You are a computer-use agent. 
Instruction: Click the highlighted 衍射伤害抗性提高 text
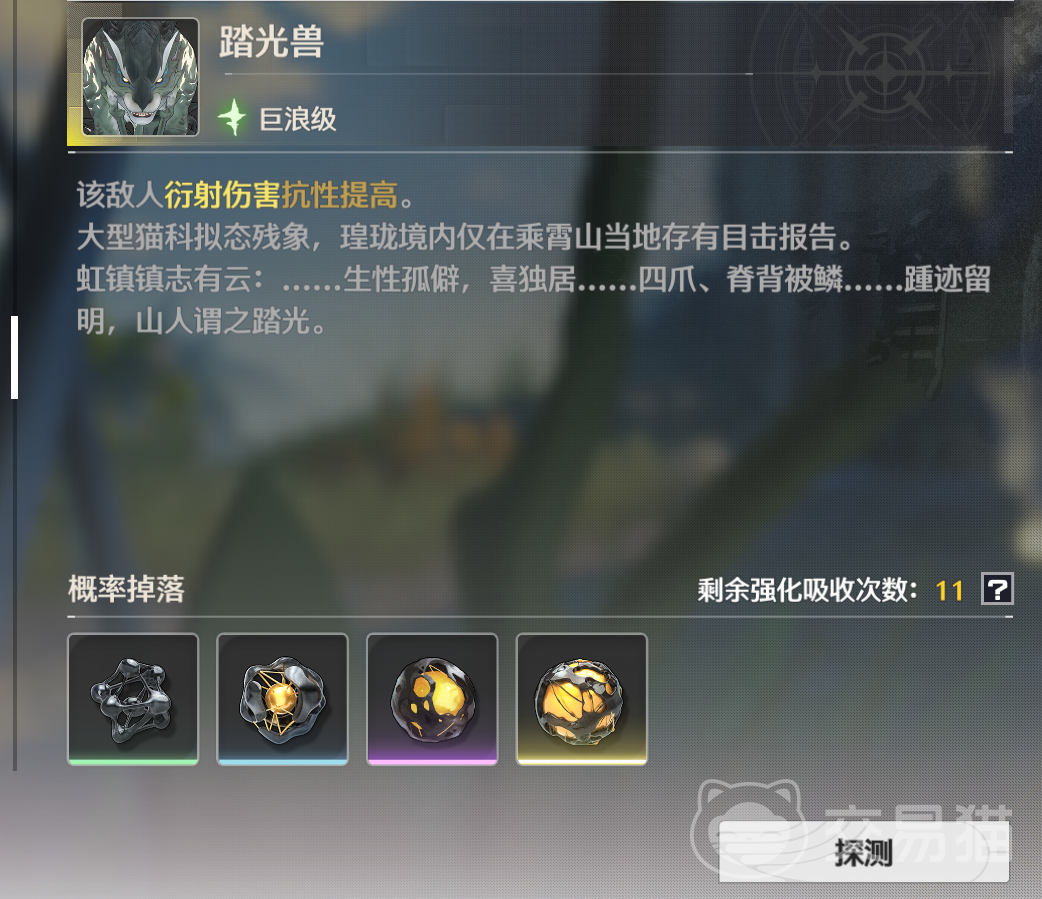[281, 195]
